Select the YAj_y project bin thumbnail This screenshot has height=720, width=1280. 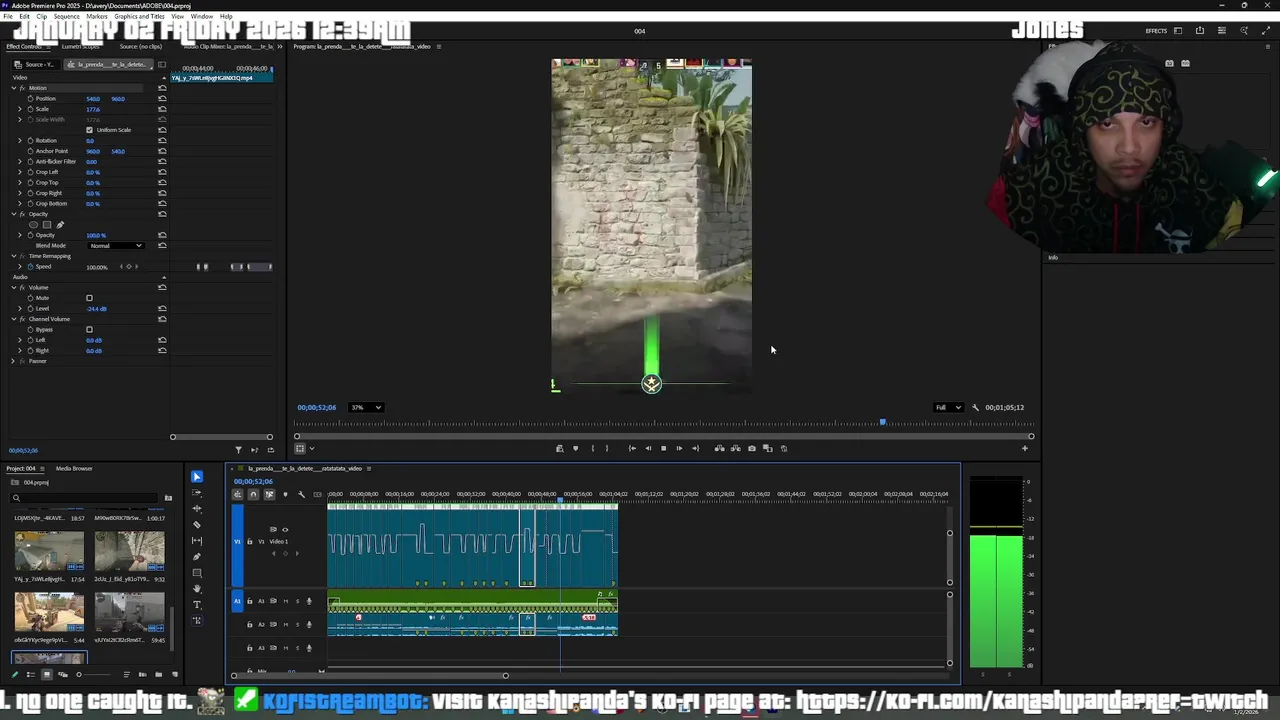[x=49, y=551]
